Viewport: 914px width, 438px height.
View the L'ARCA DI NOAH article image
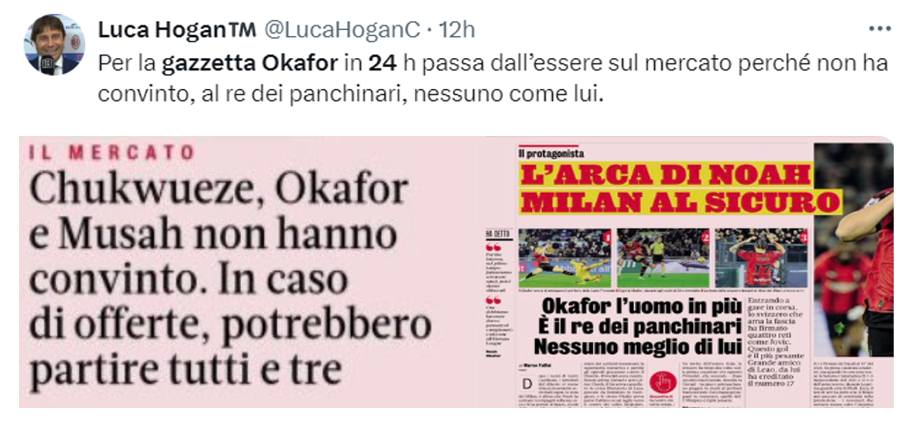pos(690,272)
